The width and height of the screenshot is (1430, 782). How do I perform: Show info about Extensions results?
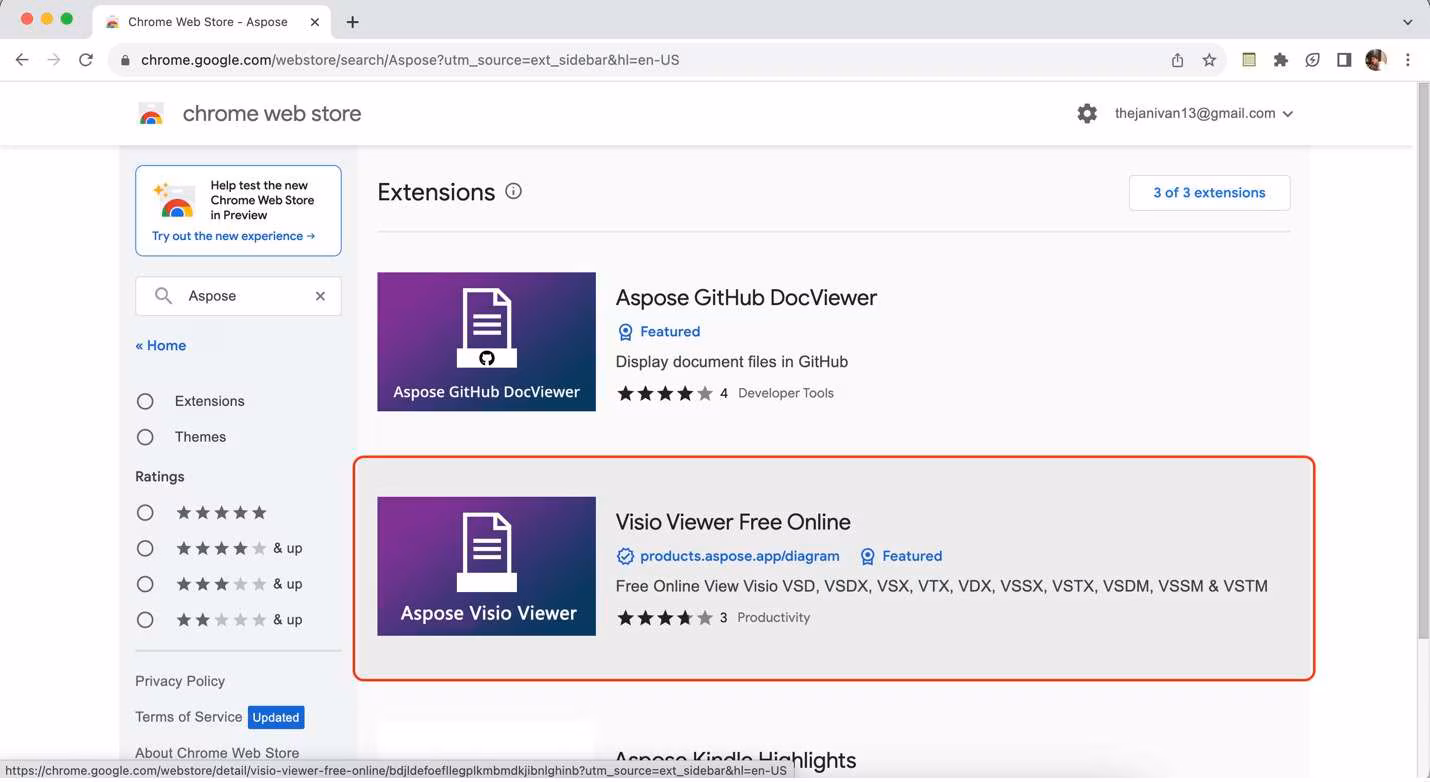[513, 191]
